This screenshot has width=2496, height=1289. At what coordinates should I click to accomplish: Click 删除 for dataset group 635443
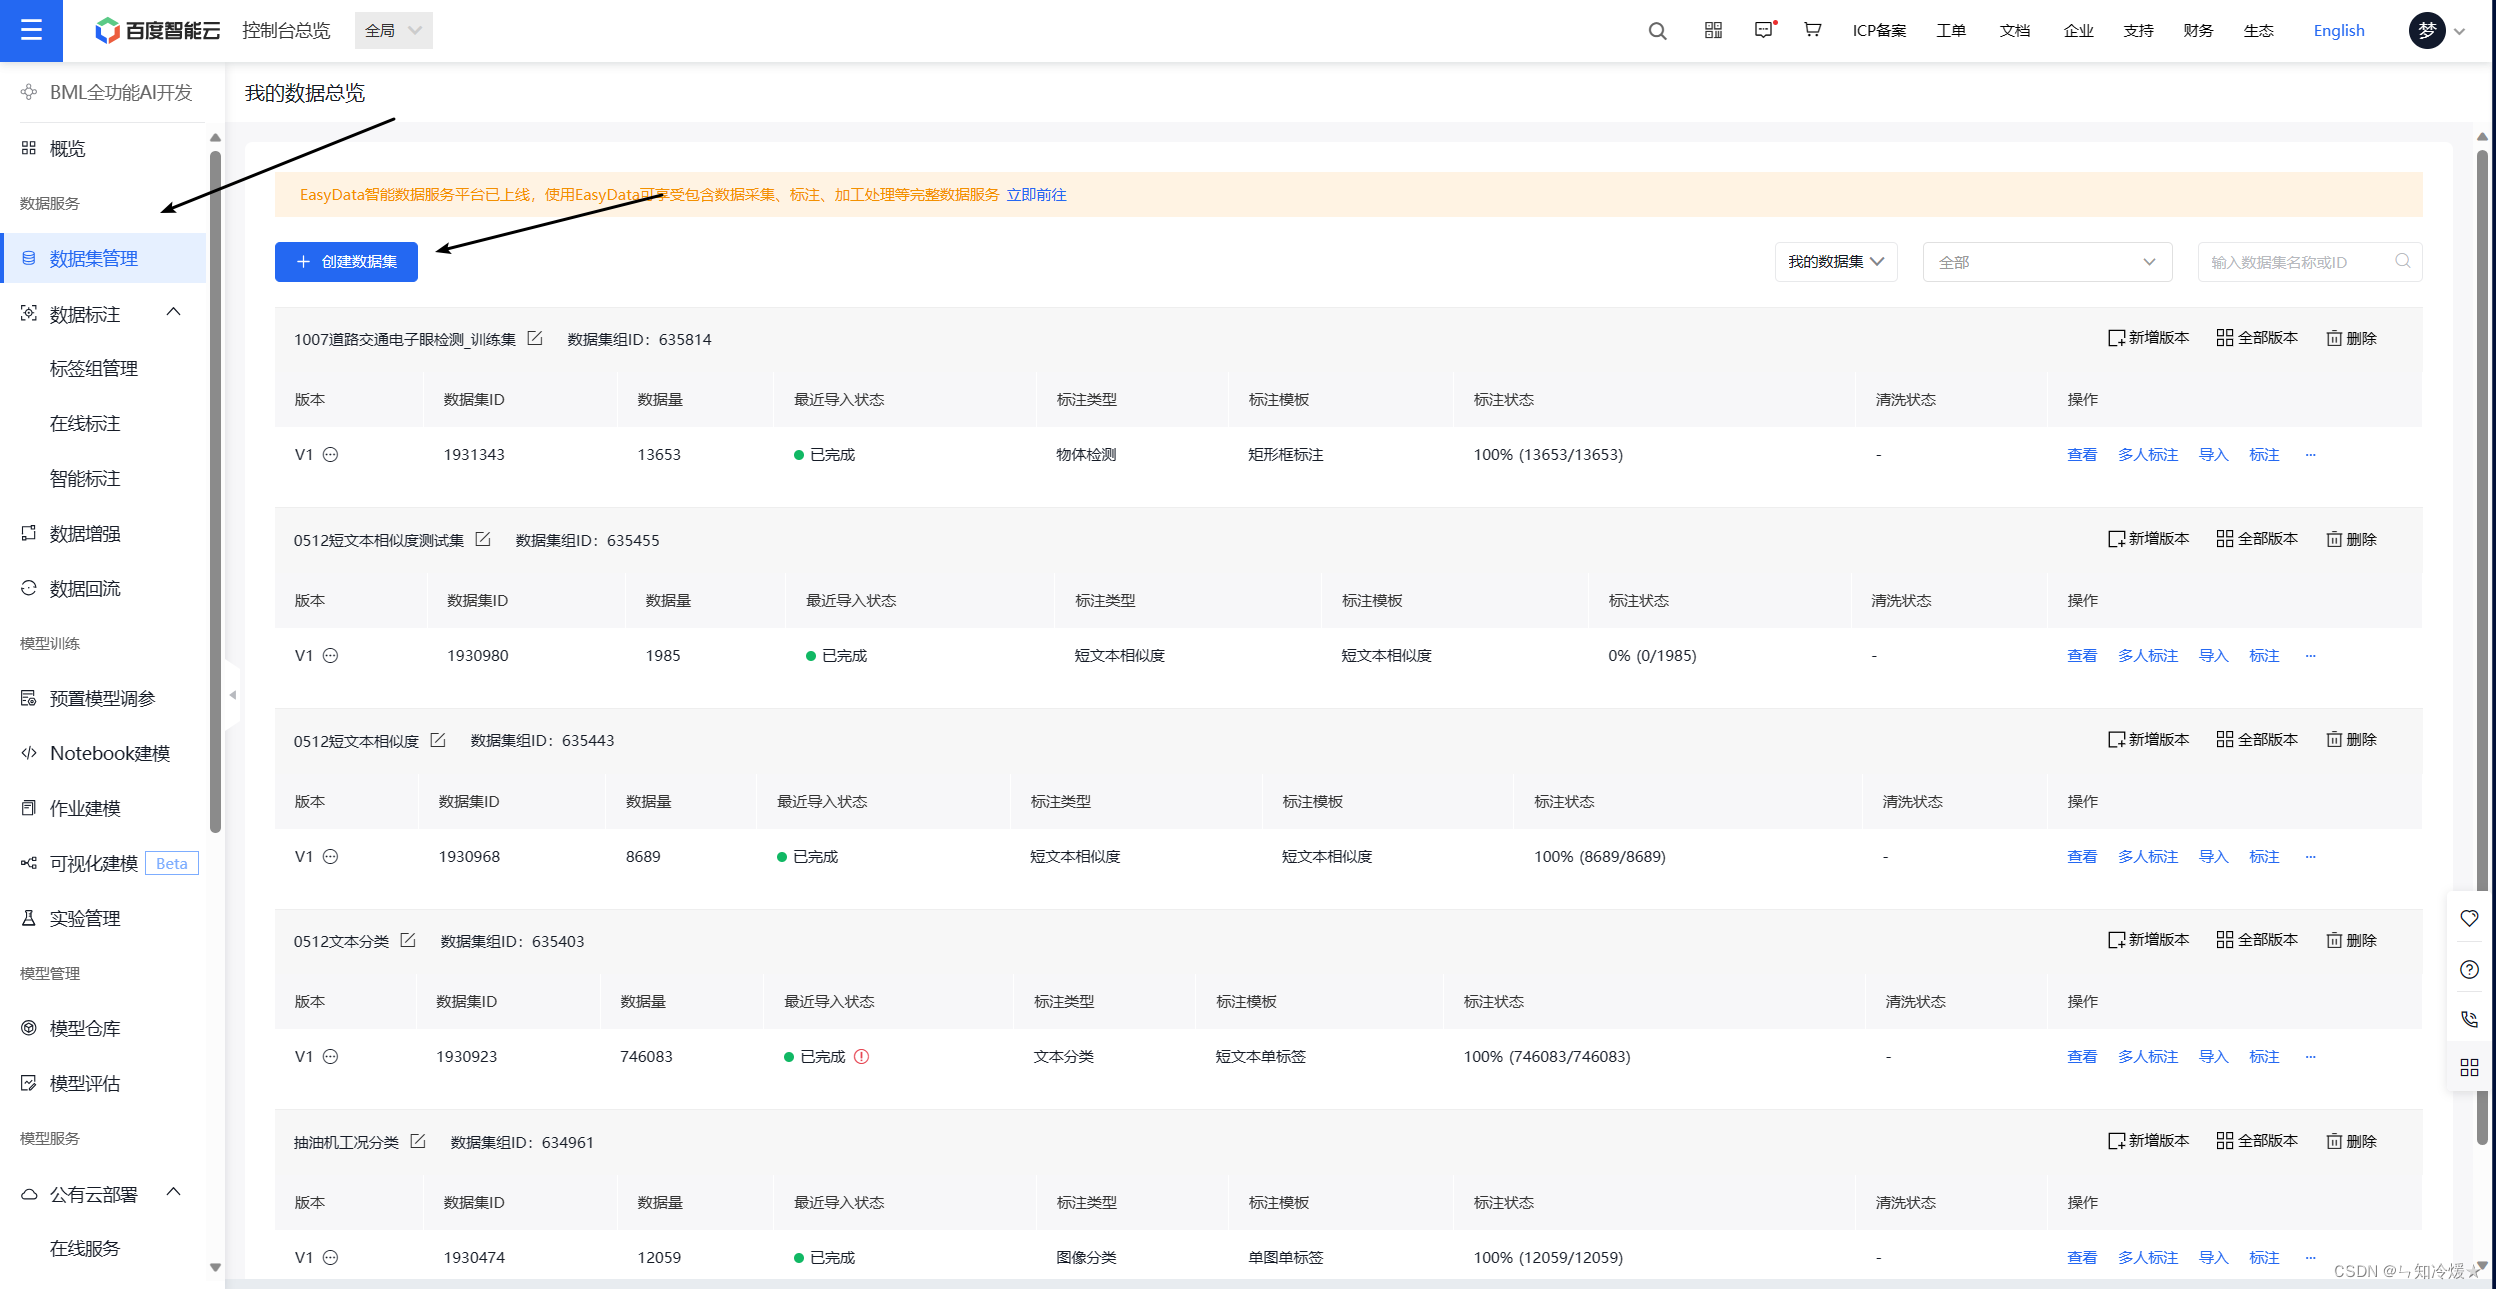coord(2351,740)
